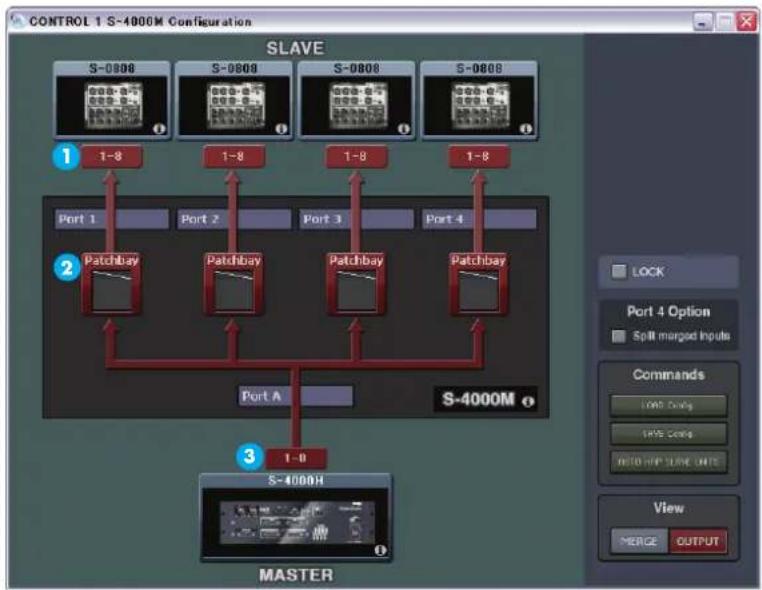Show info for the S-0808 on Port 1
Image resolution: width=762 pixels, height=590 pixels.
[x=159, y=129]
